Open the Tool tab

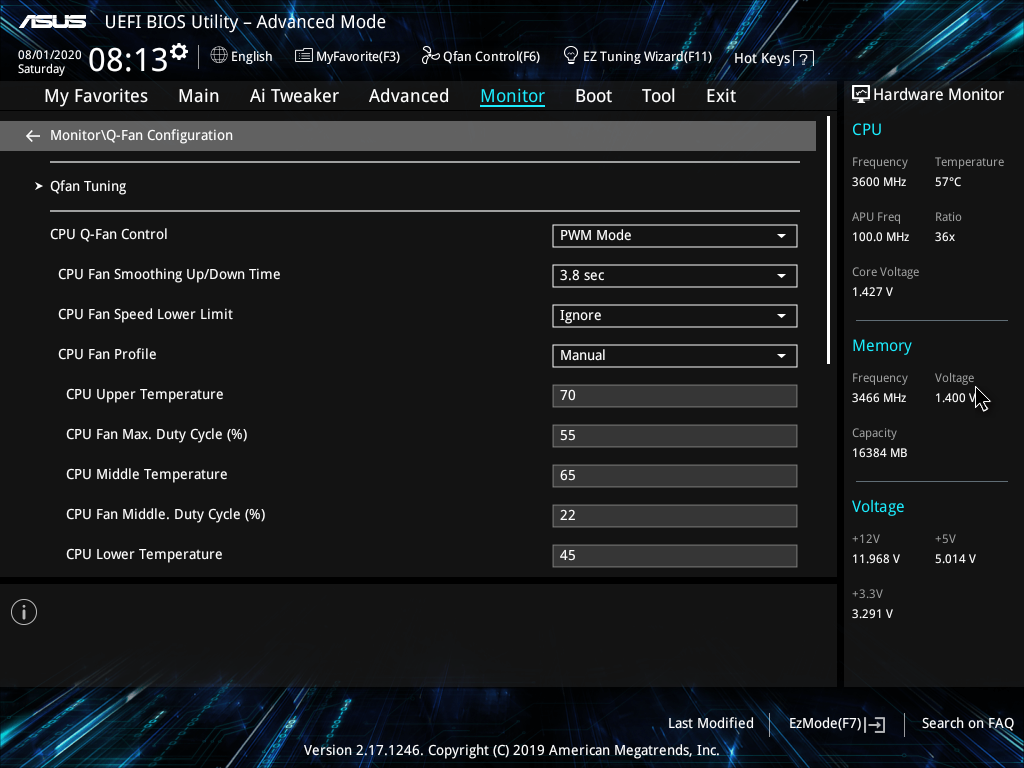658,96
